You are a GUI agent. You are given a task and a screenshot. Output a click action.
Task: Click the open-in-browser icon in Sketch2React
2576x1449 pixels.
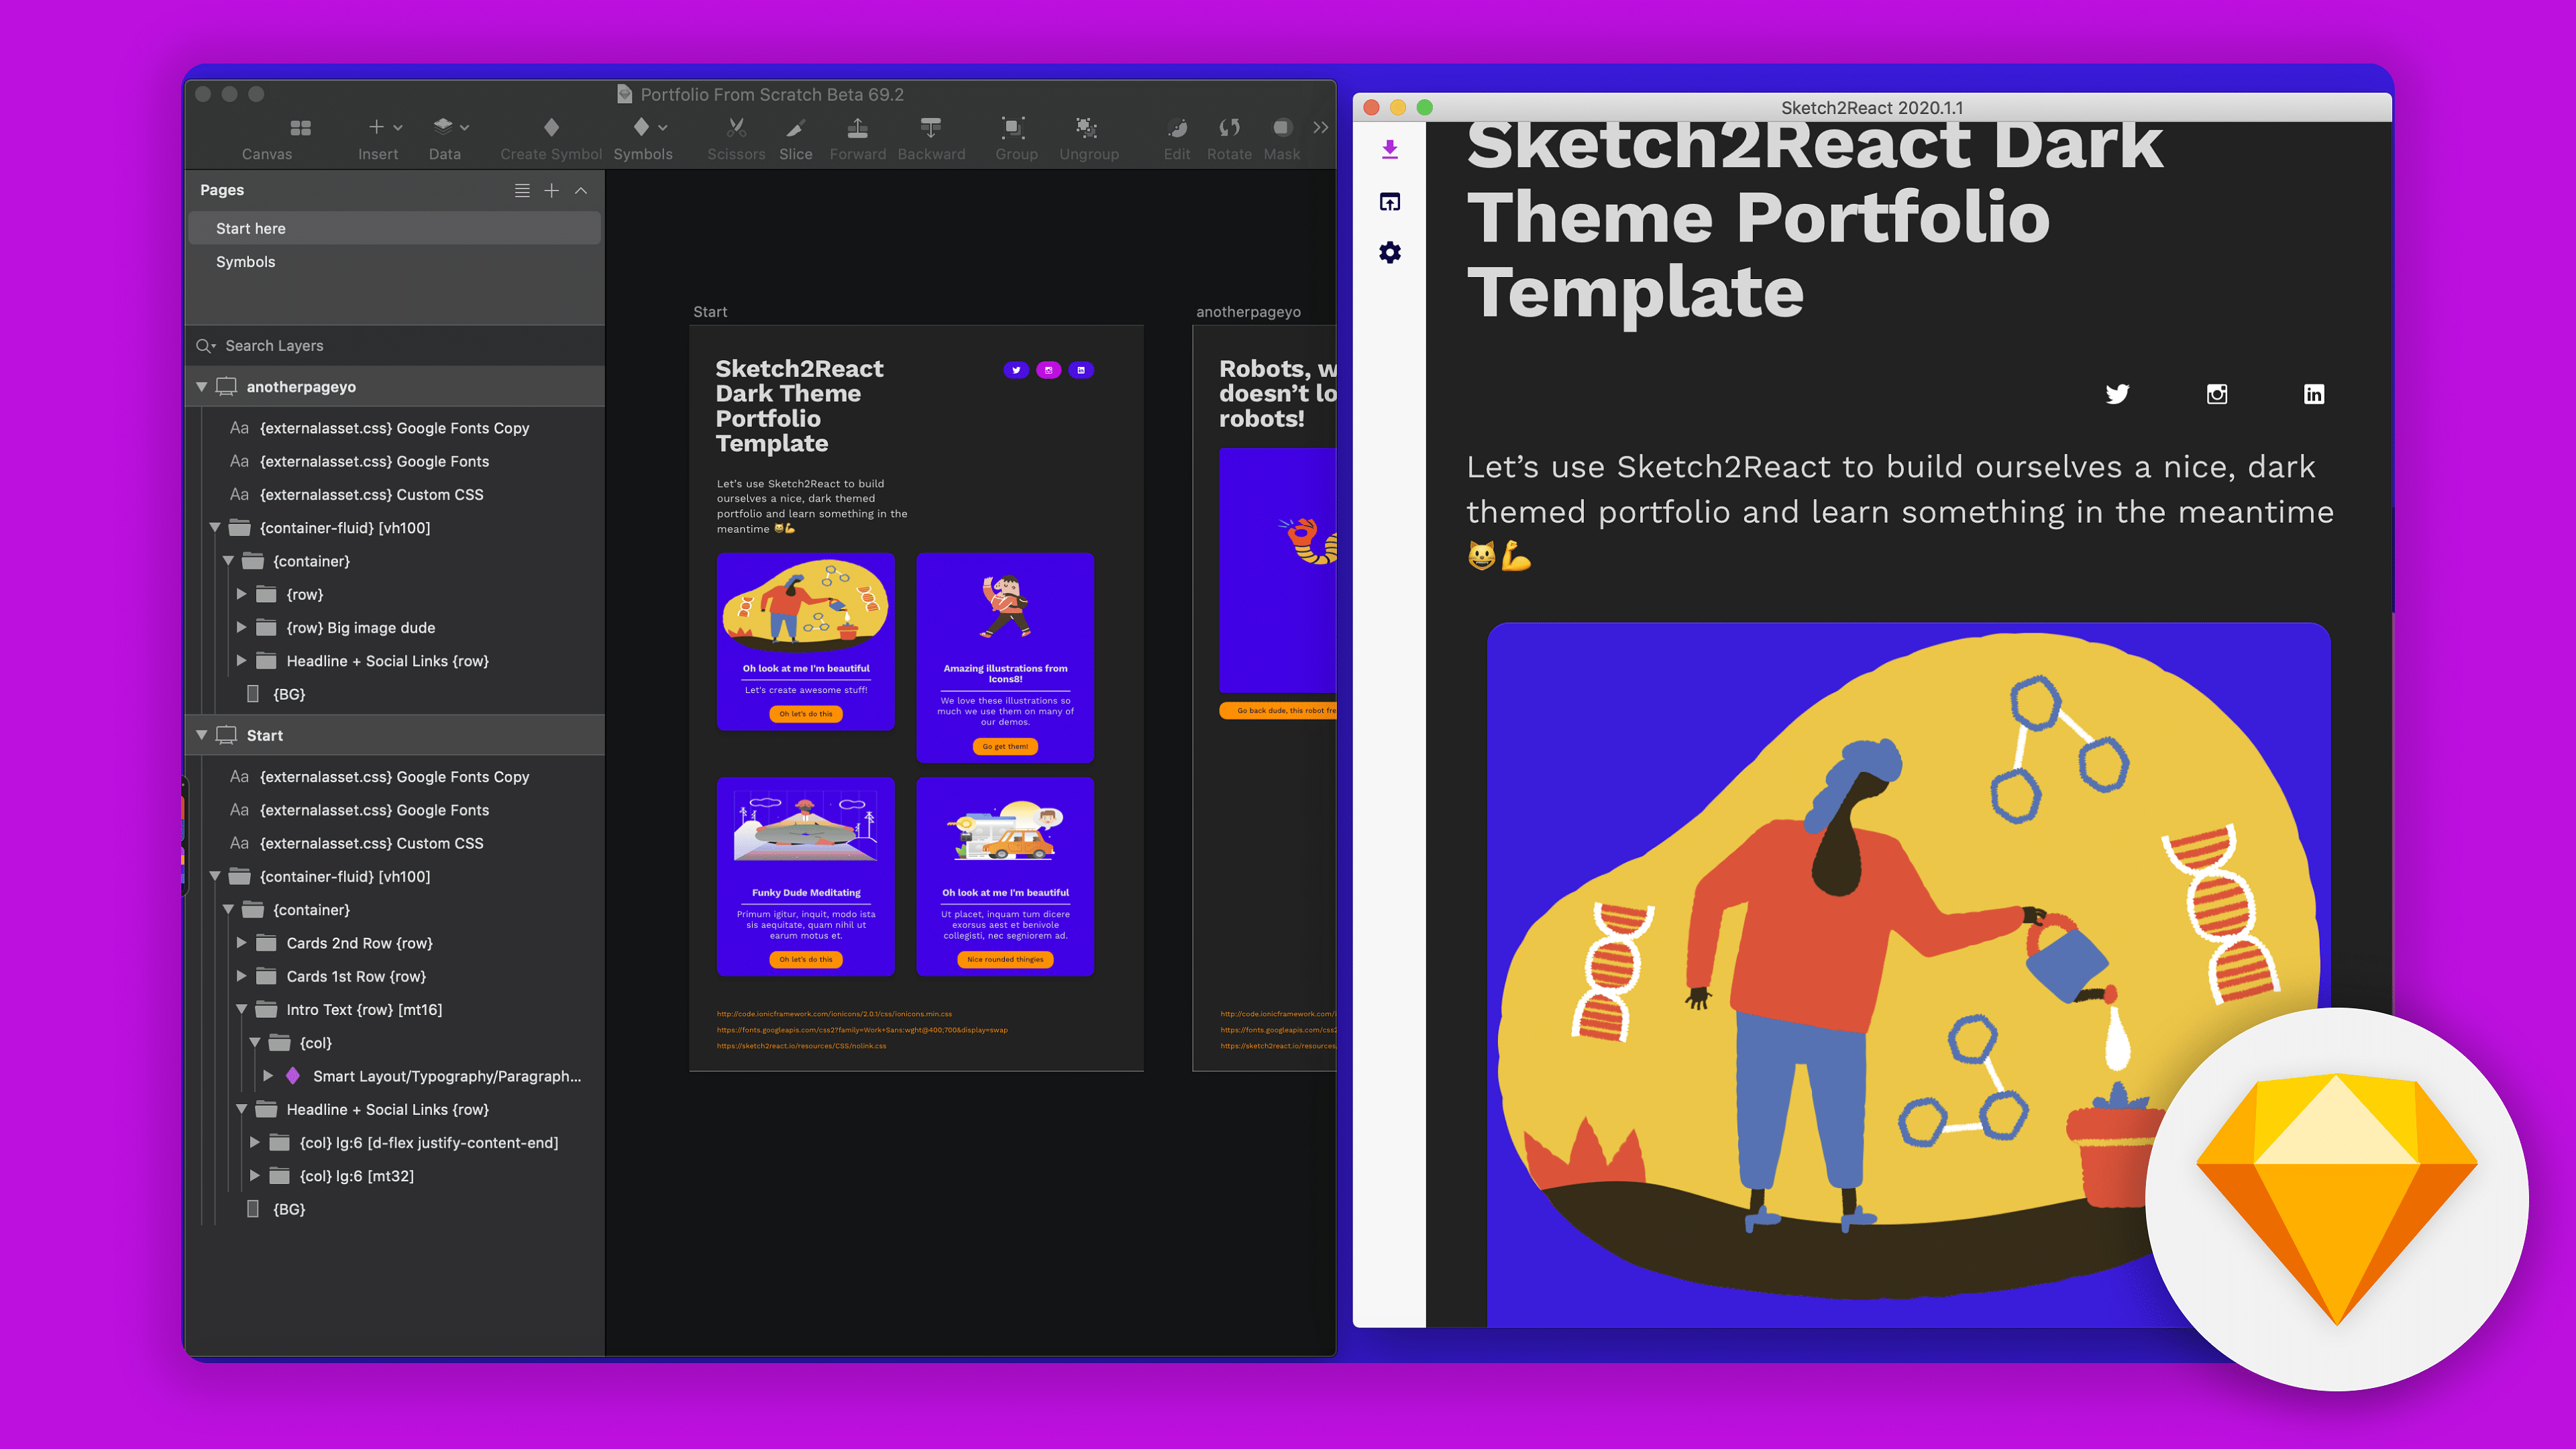tap(1390, 202)
